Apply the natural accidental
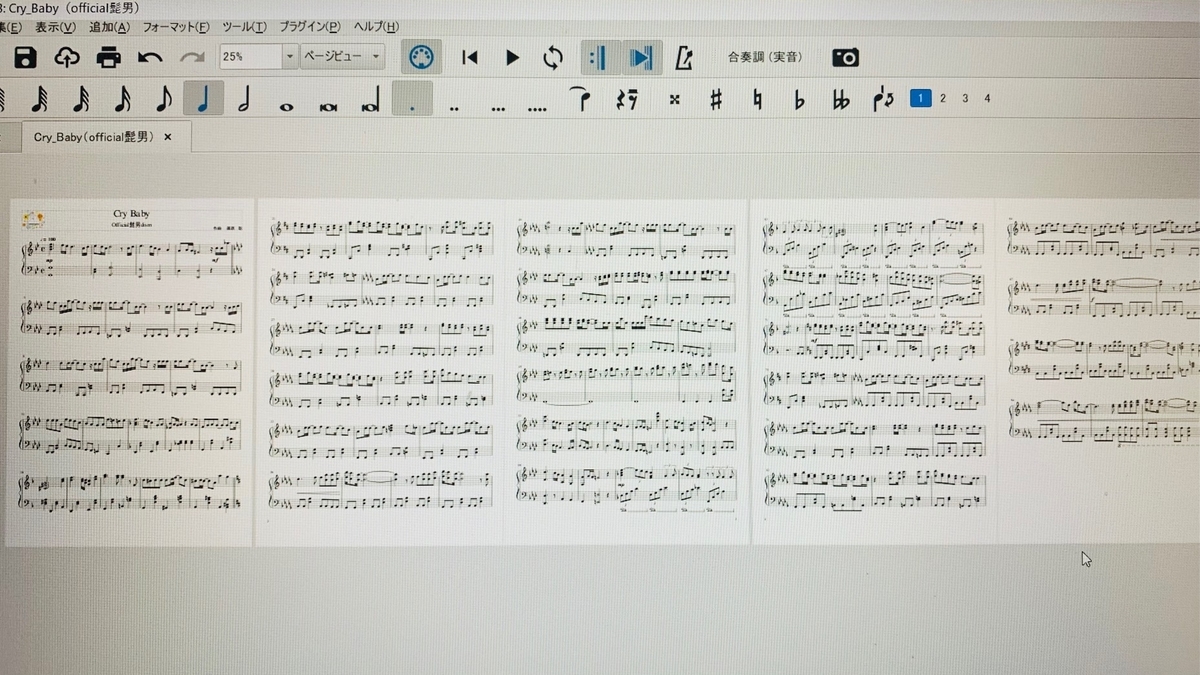1200x675 pixels. tap(758, 99)
